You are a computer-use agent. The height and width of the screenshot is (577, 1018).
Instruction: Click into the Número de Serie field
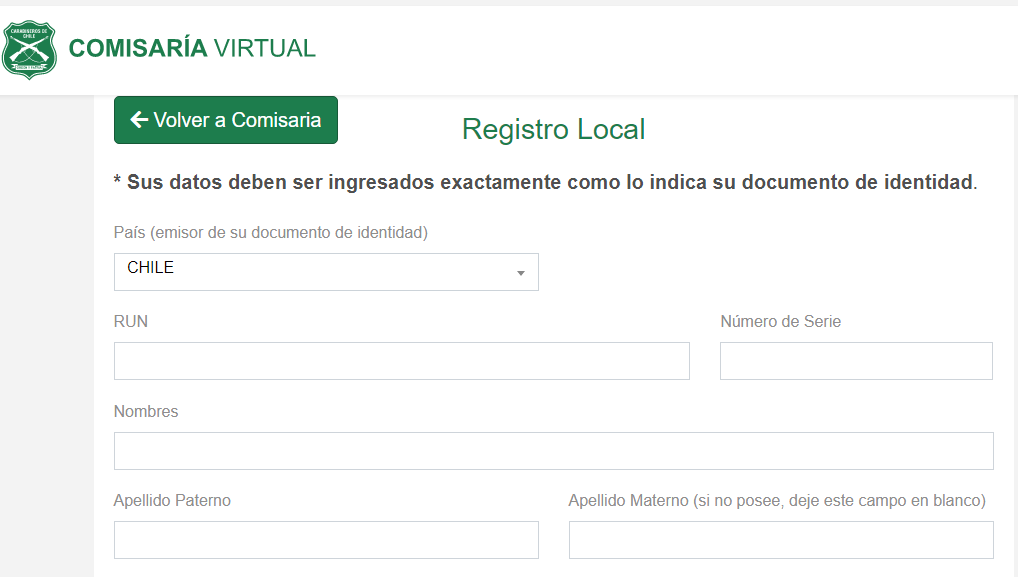tap(856, 361)
